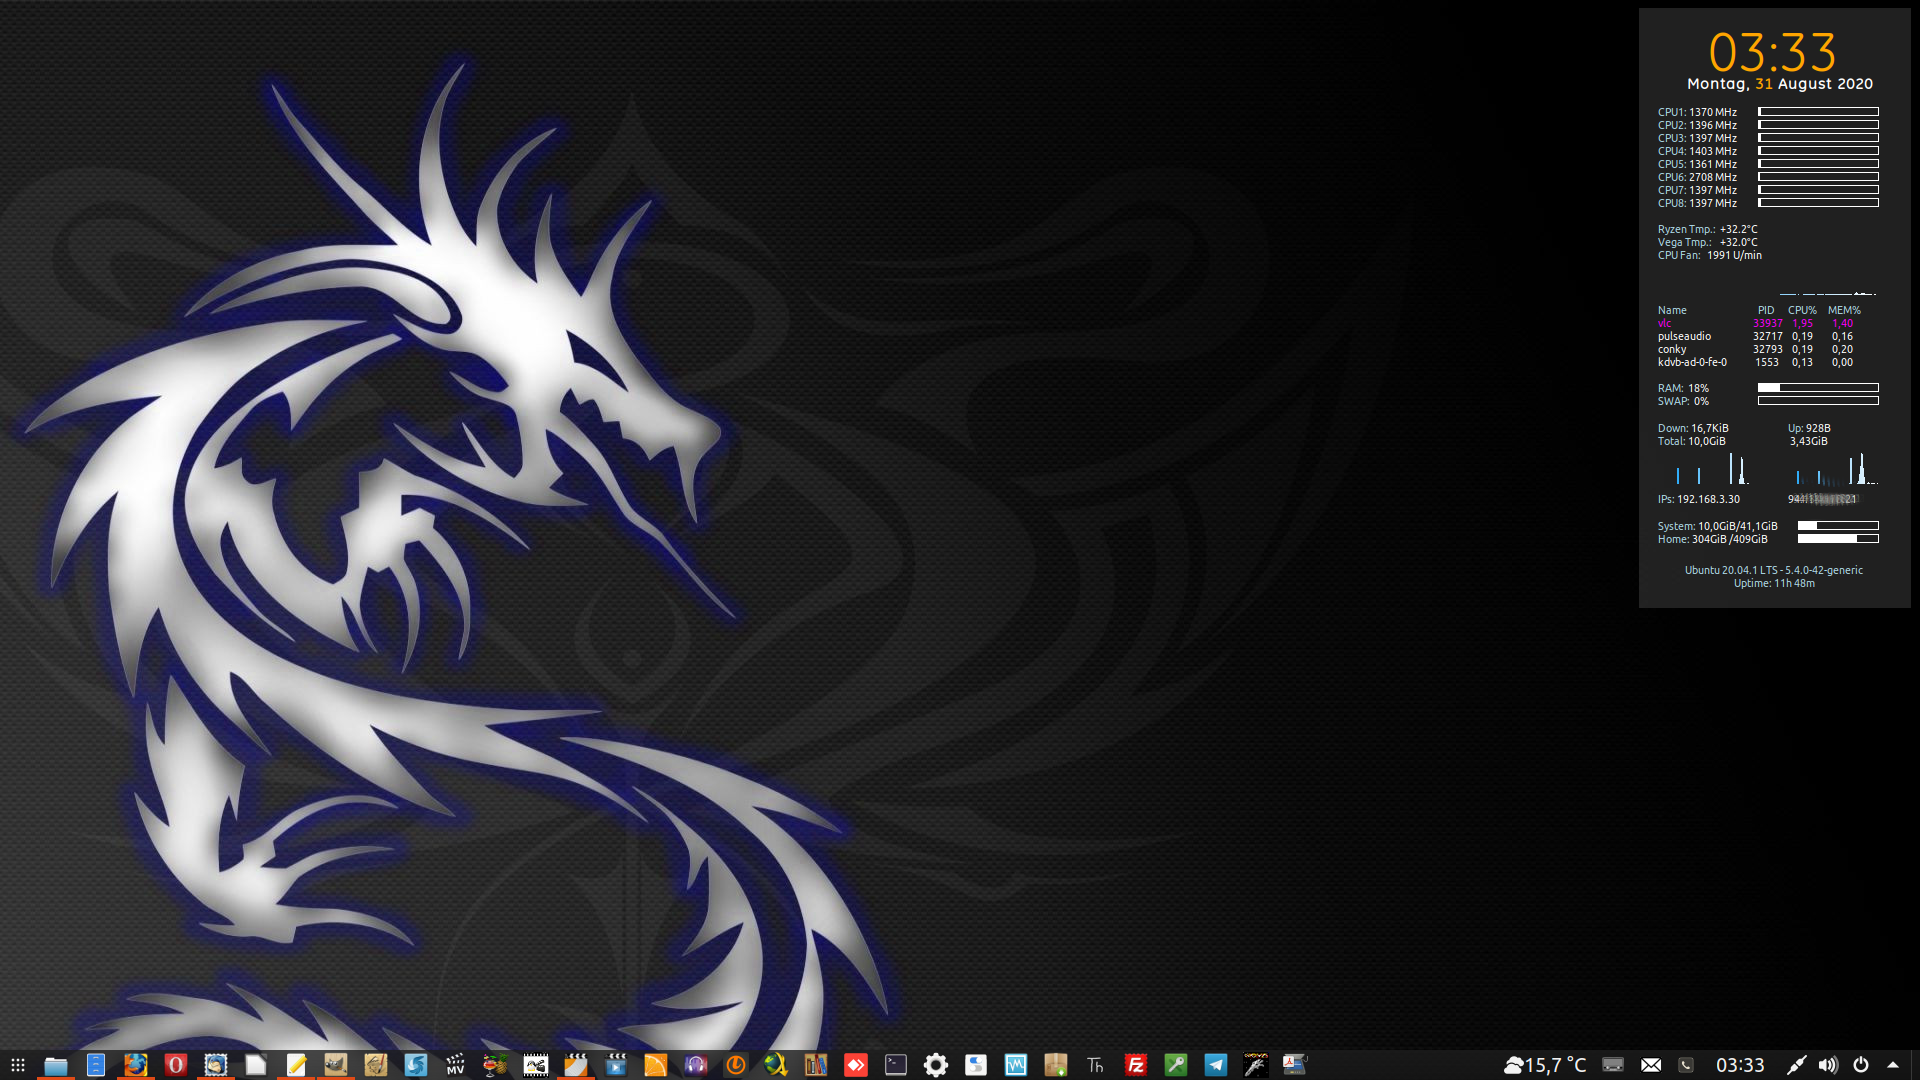
Task: Show the network connection menu
Action: point(1796,1065)
